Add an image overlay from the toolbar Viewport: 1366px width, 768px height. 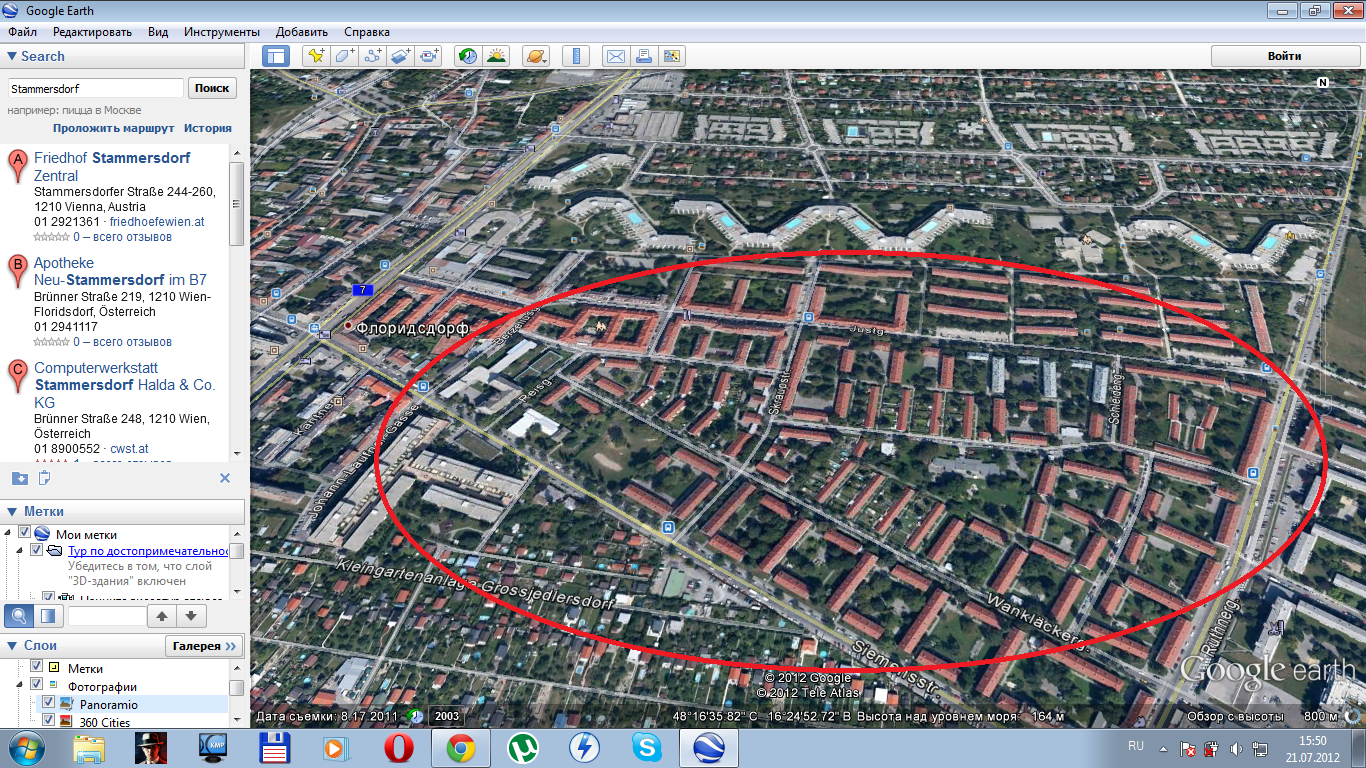pos(401,56)
